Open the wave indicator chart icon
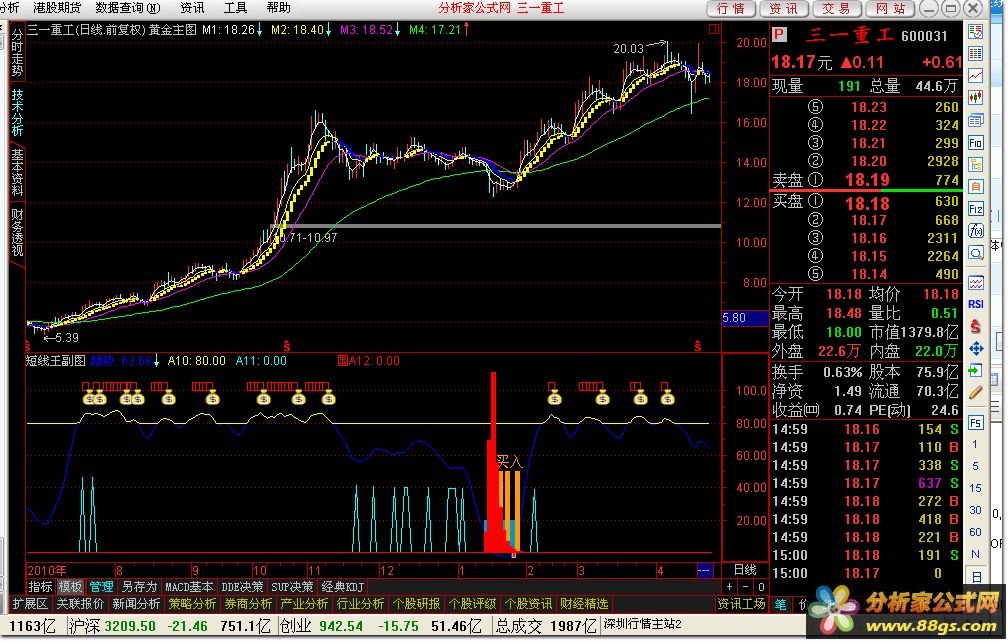 pos(976,282)
